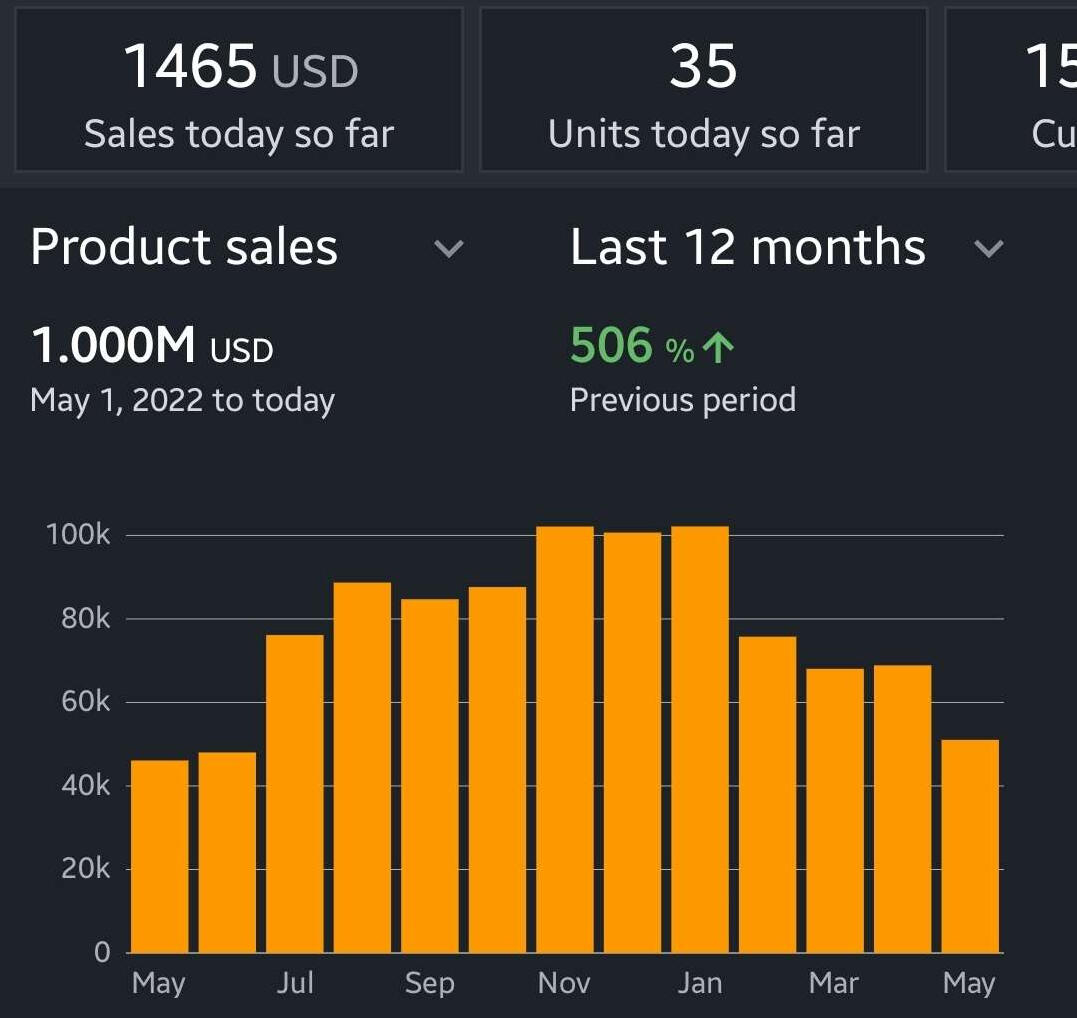Screen dimensions: 1077x1018
Task: Expand the Last 12 months chevron
Action: pos(988,249)
